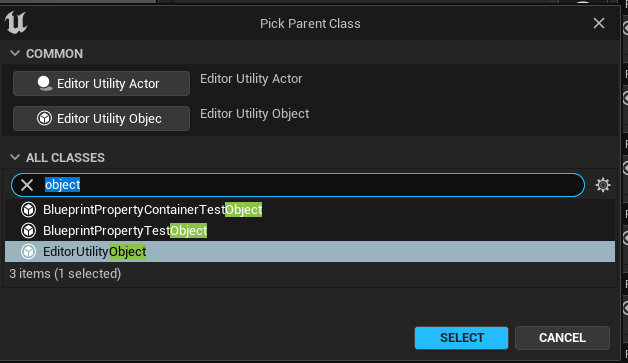The height and width of the screenshot is (363, 628).
Task: Click the Unreal Engine logo icon
Action: point(16,23)
